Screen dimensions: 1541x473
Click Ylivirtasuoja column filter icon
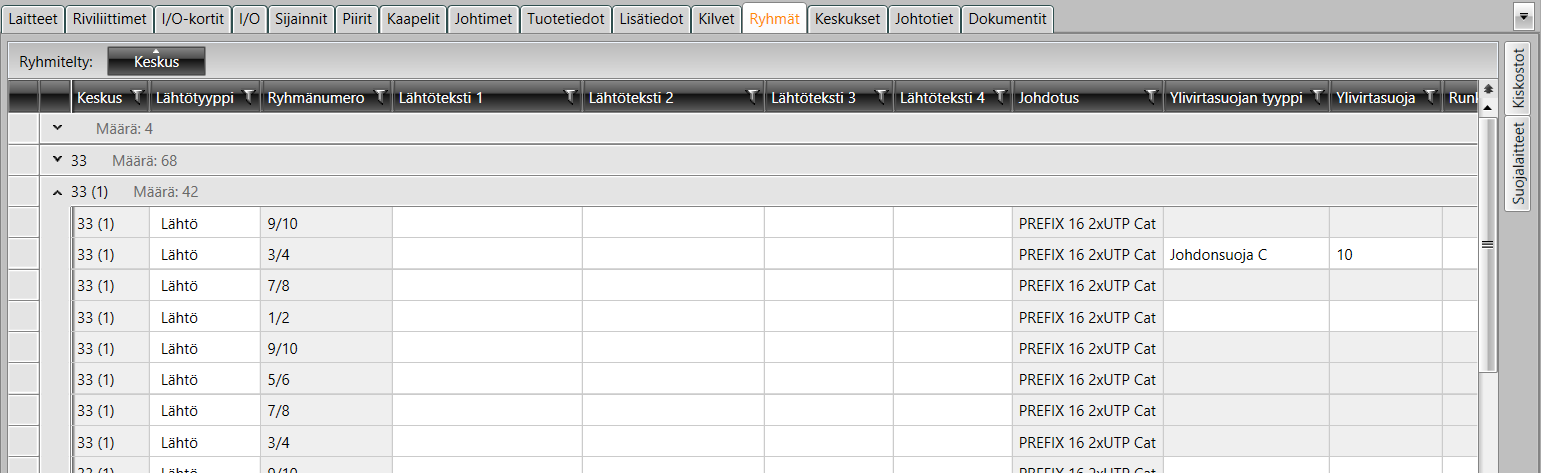click(1430, 97)
